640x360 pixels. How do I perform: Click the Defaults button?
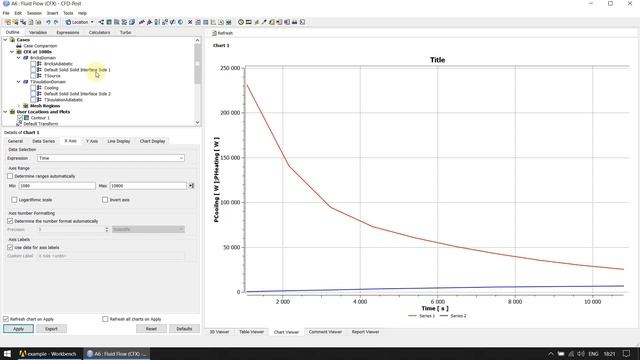[184, 329]
